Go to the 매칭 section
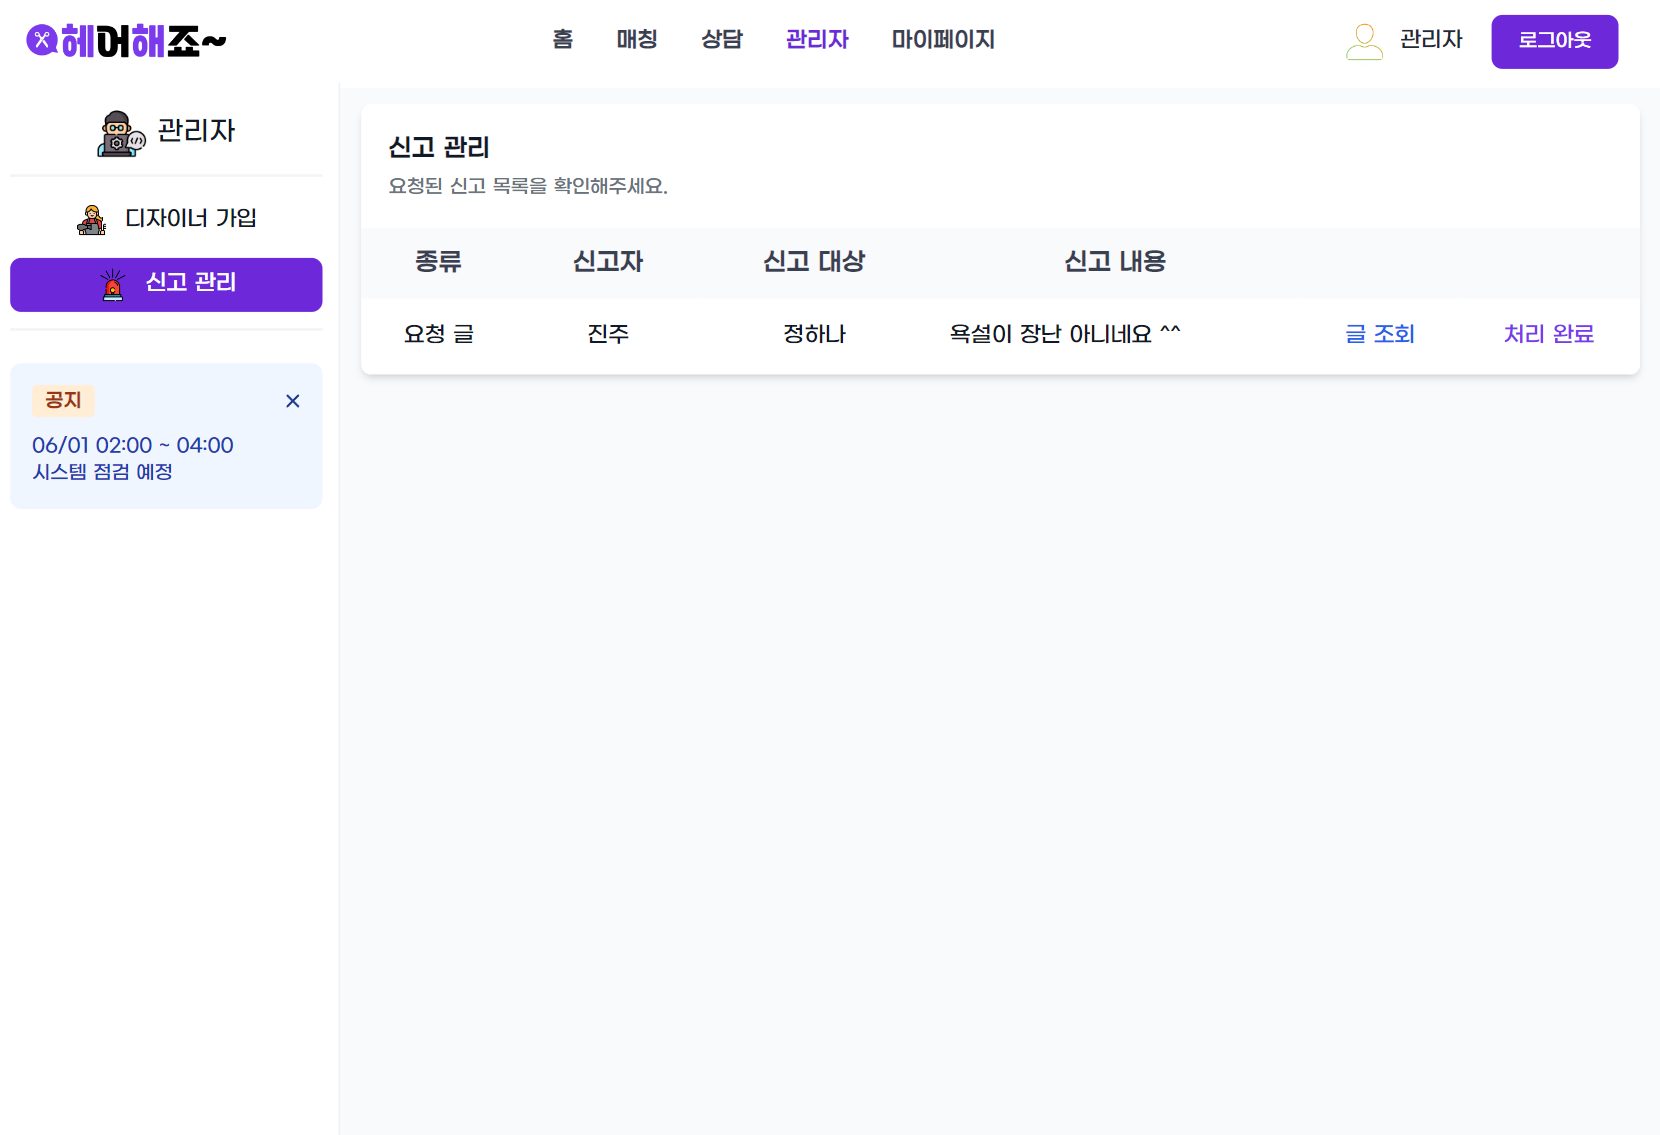Screen dimensions: 1660x1135 click(x=636, y=40)
